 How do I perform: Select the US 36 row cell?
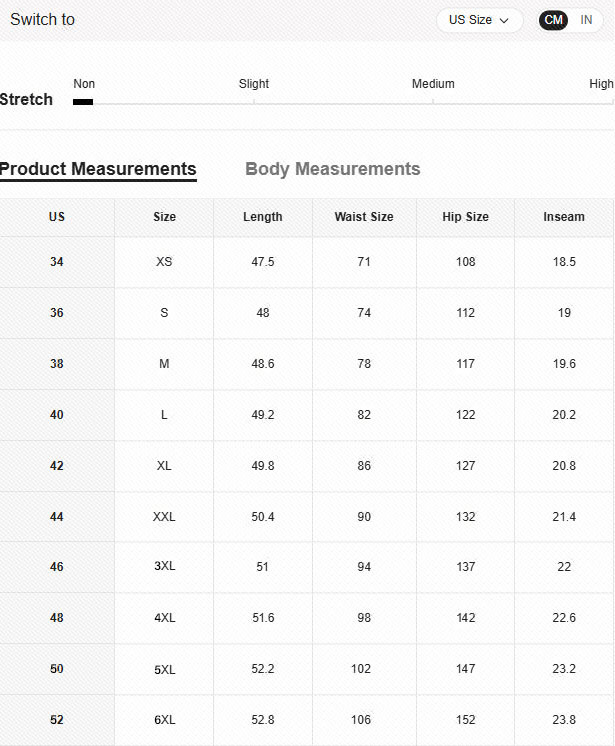click(x=57, y=313)
